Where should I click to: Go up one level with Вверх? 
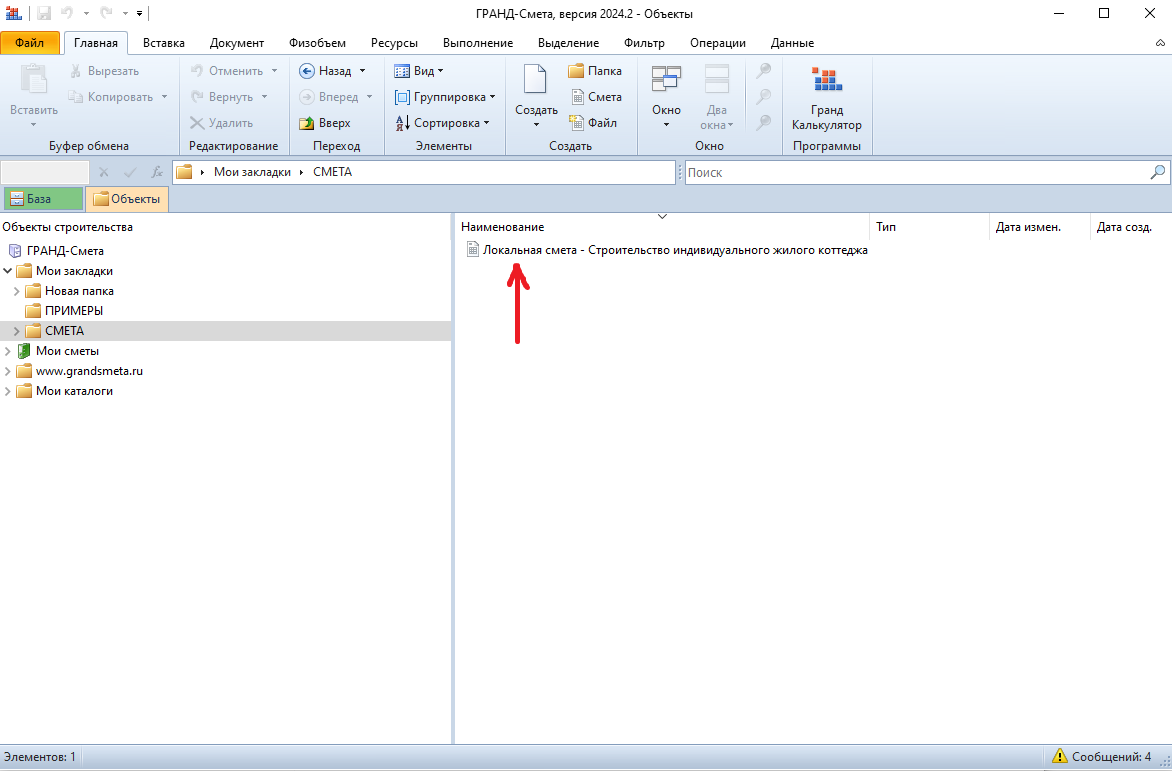click(x=324, y=123)
